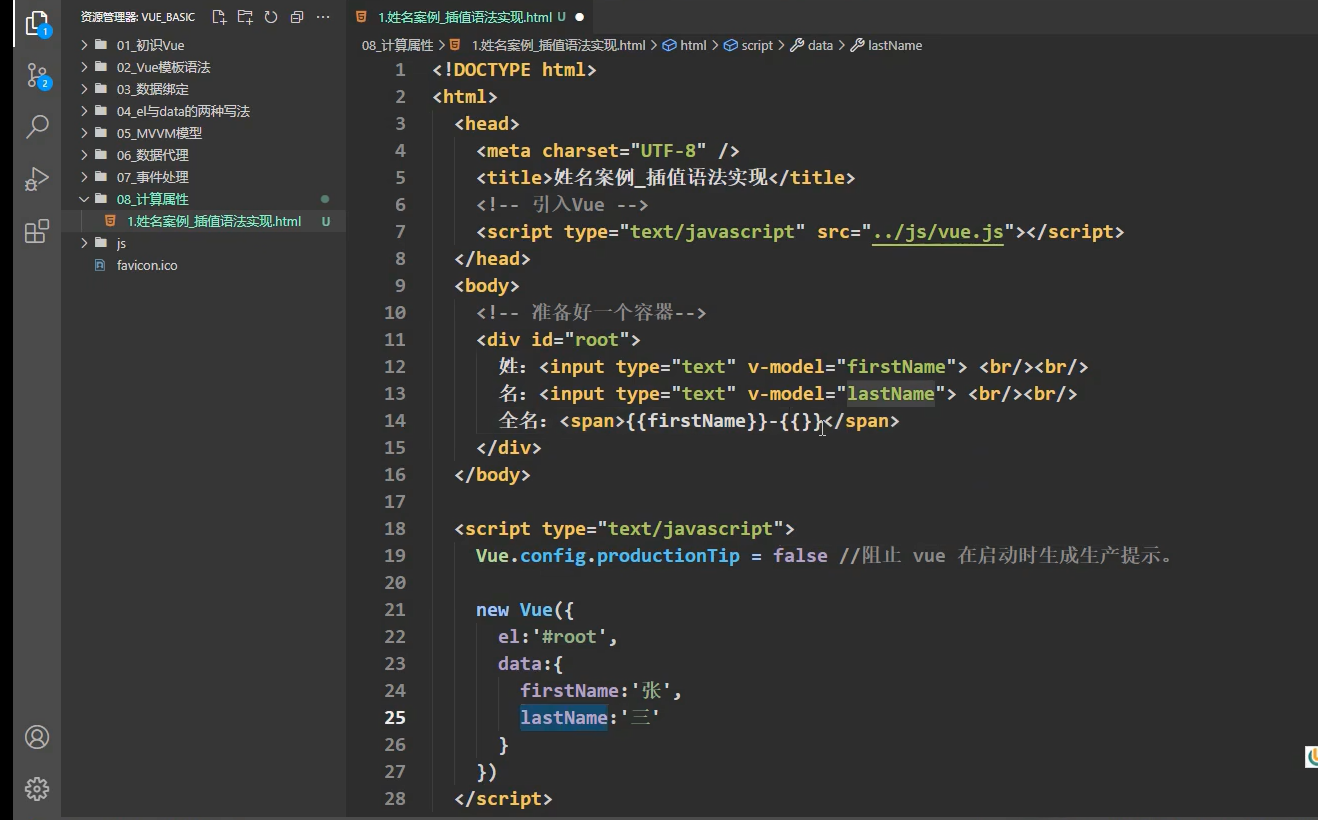The image size is (1318, 820).
Task: Click line number 25 in the gutter
Action: [x=394, y=718]
